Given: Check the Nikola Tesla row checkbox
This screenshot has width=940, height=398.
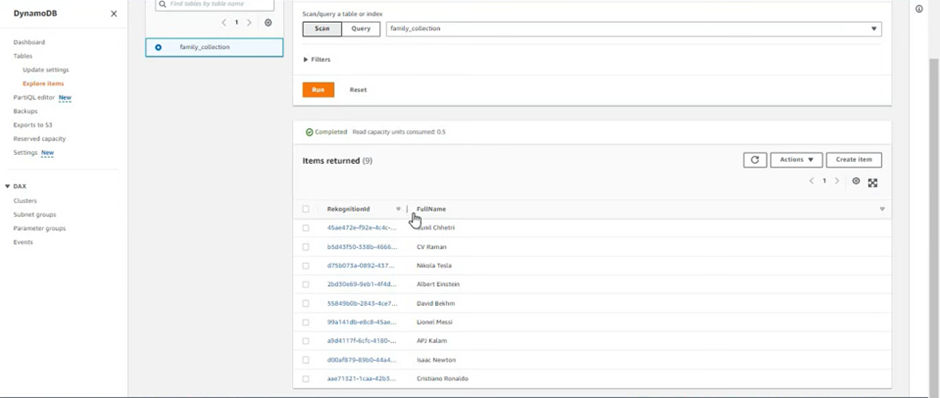Looking at the screenshot, I should tap(306, 266).
